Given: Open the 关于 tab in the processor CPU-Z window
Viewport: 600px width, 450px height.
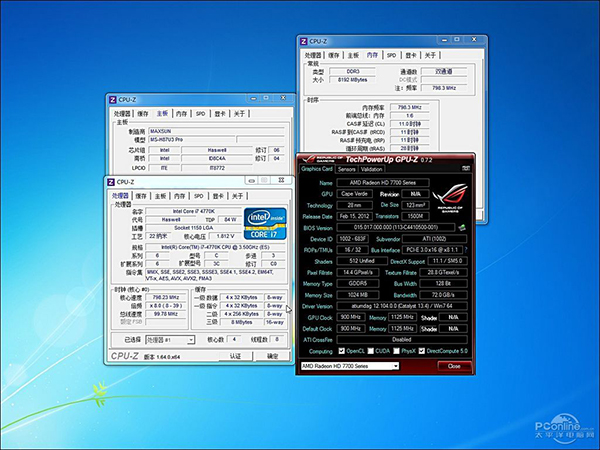Looking at the screenshot, I should [x=237, y=196].
